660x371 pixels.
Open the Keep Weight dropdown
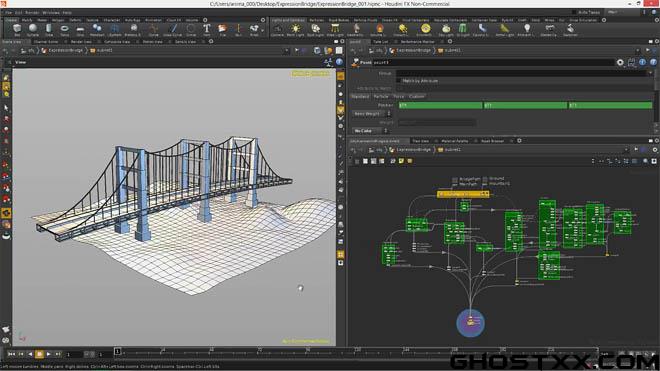click(x=372, y=114)
